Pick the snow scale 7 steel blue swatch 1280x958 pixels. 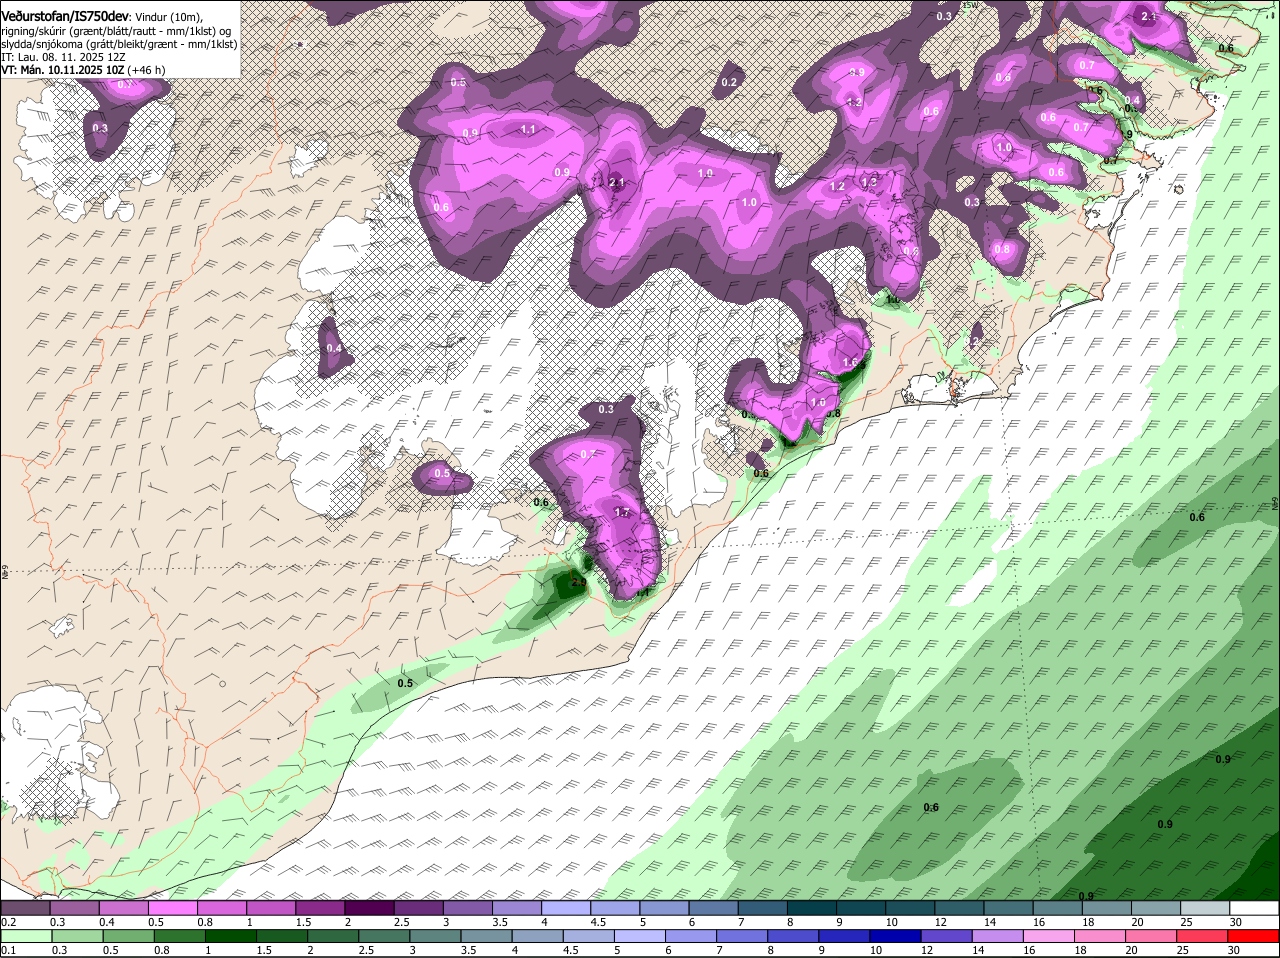(x=763, y=908)
